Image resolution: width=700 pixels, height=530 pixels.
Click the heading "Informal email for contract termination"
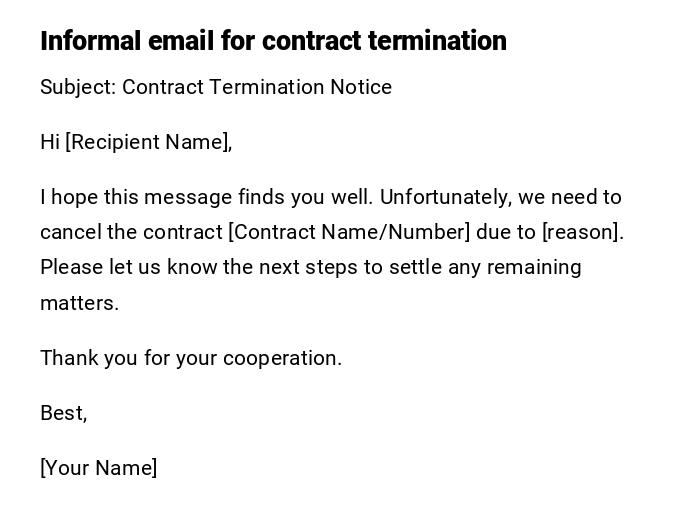tap(273, 41)
